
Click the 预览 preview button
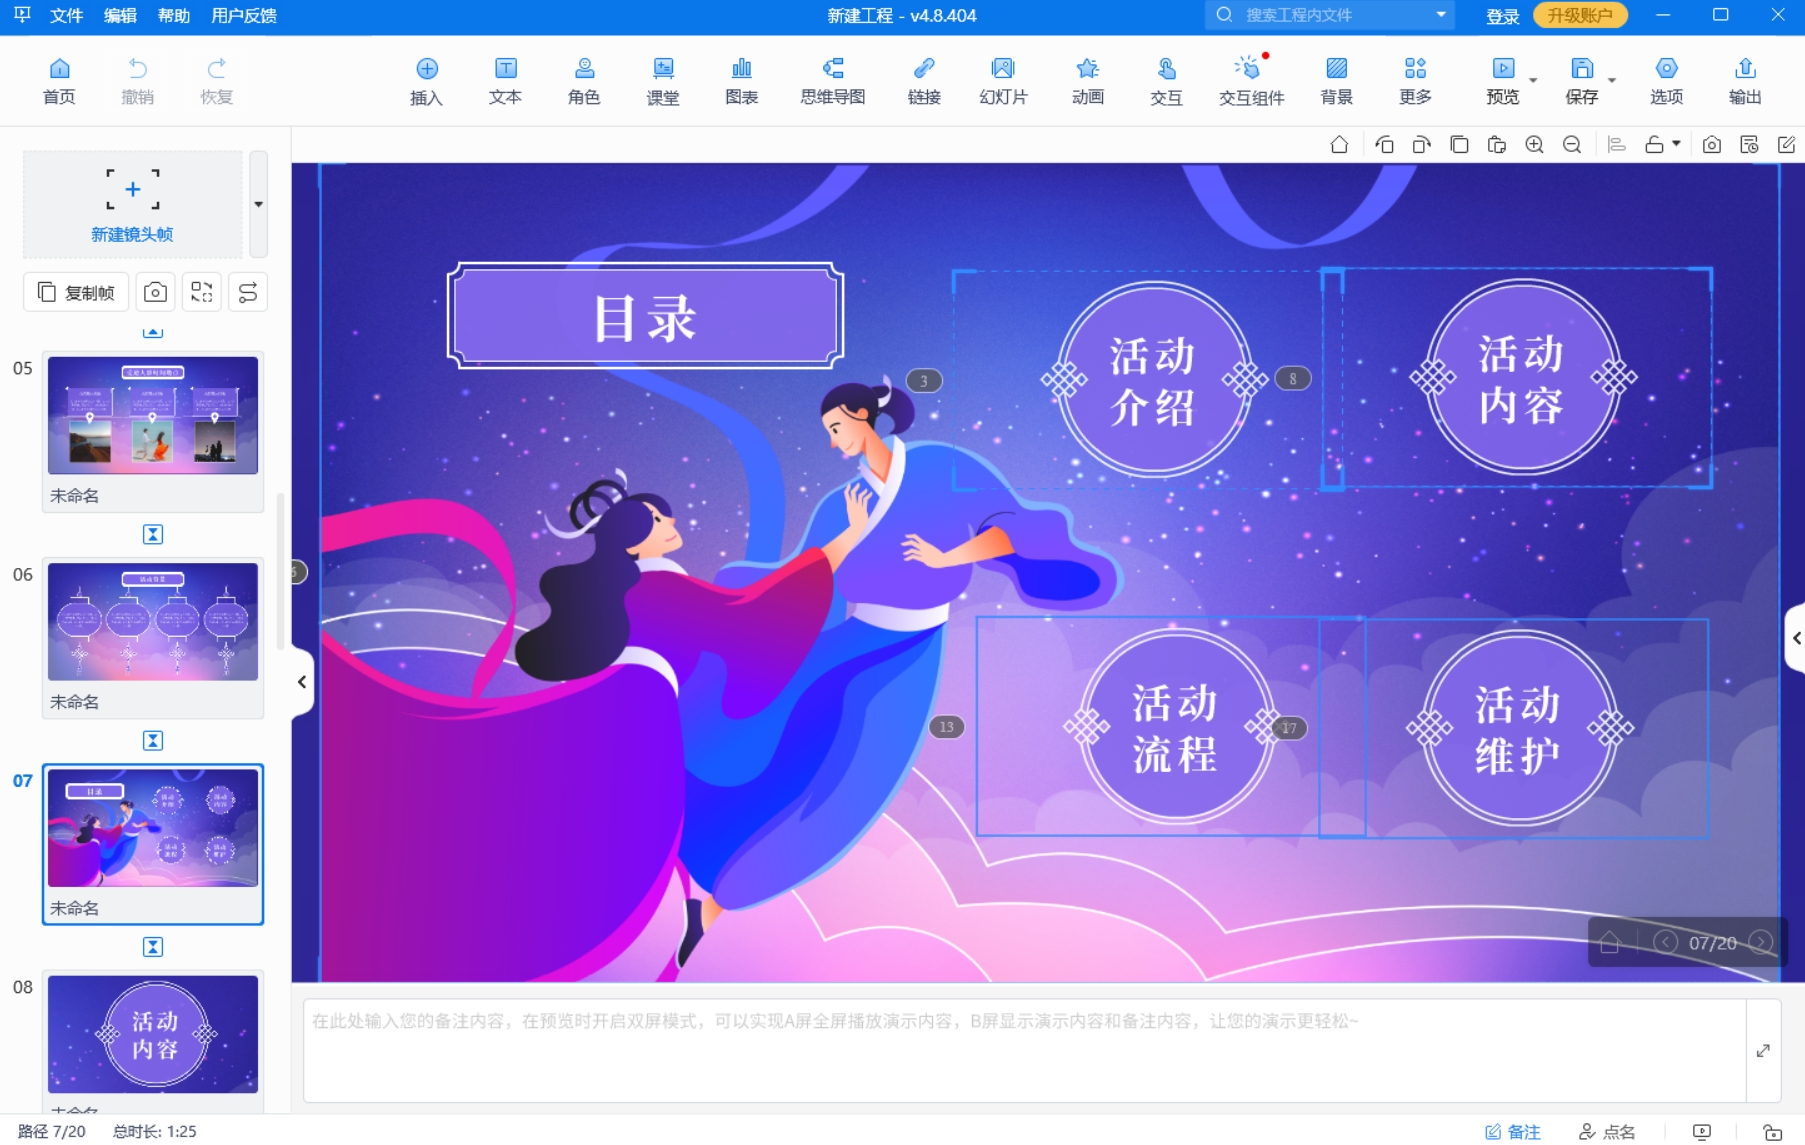pos(1502,80)
